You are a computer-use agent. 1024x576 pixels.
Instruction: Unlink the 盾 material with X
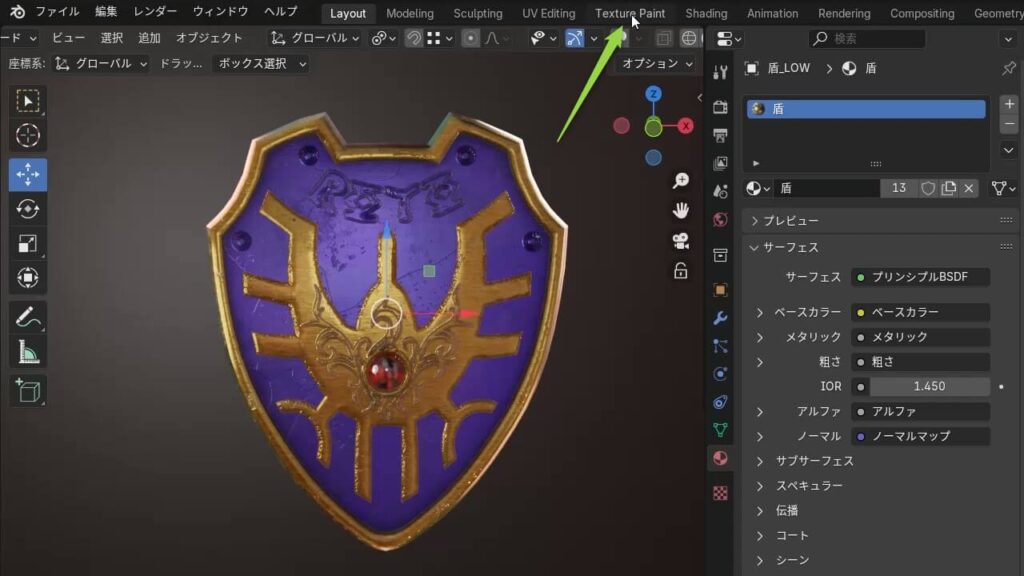point(968,188)
